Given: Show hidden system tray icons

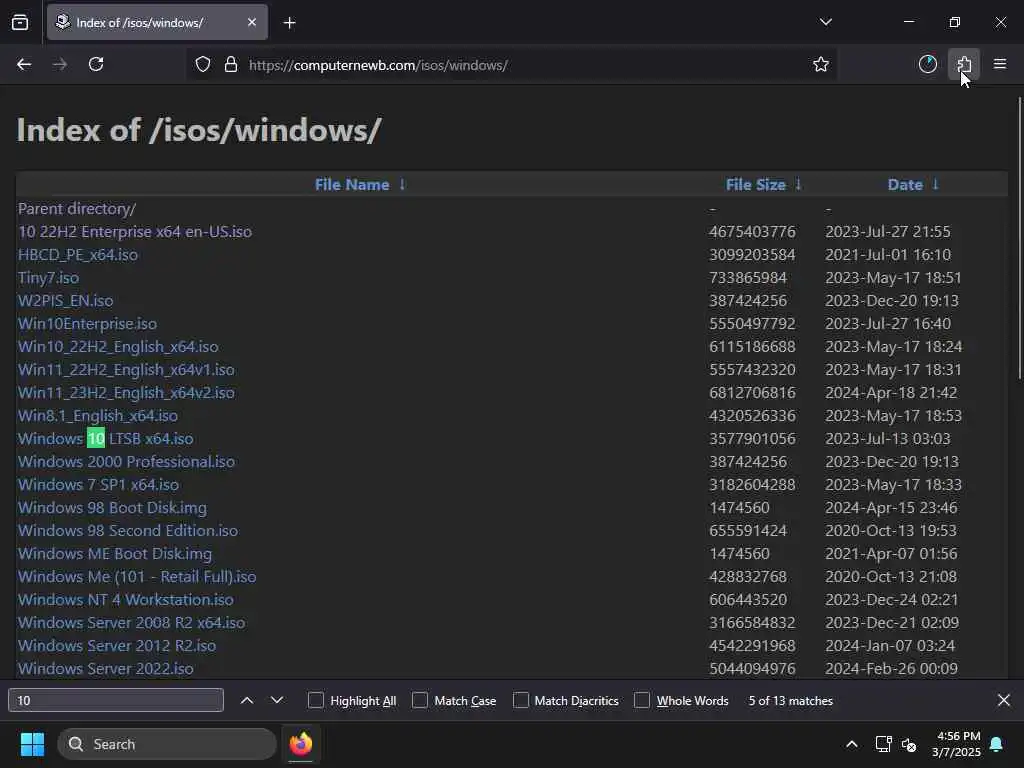Looking at the screenshot, I should [852, 744].
